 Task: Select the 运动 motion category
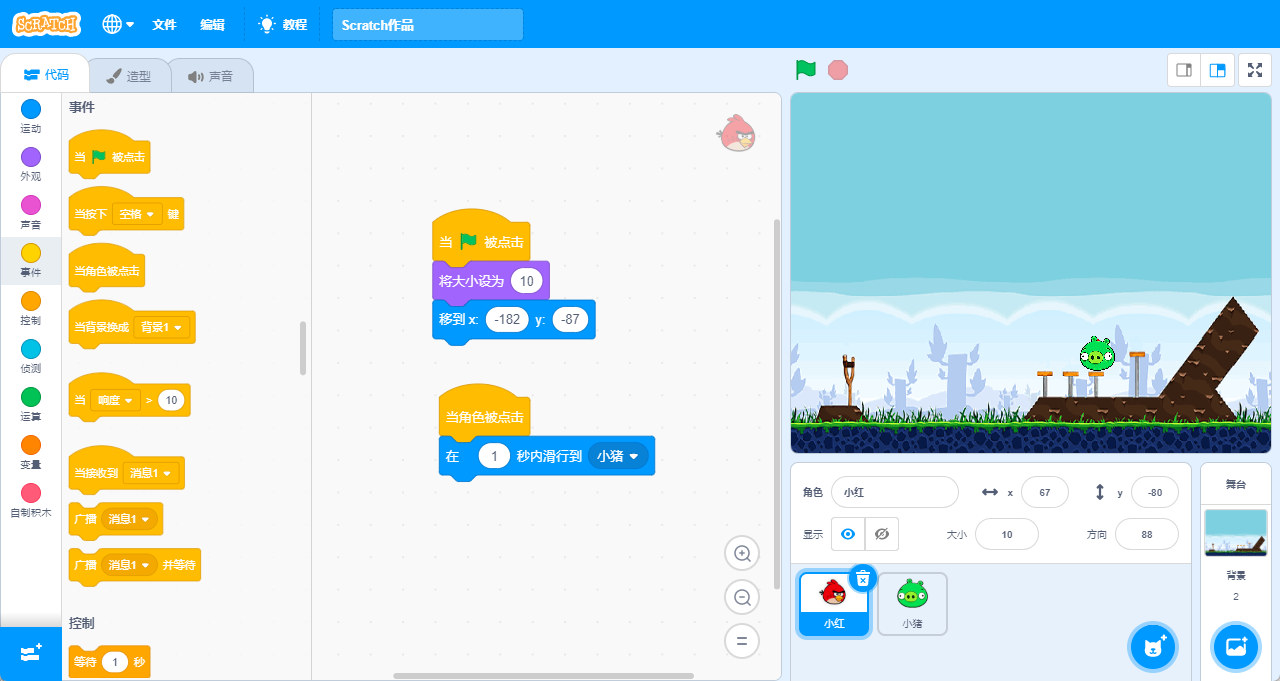[x=31, y=116]
